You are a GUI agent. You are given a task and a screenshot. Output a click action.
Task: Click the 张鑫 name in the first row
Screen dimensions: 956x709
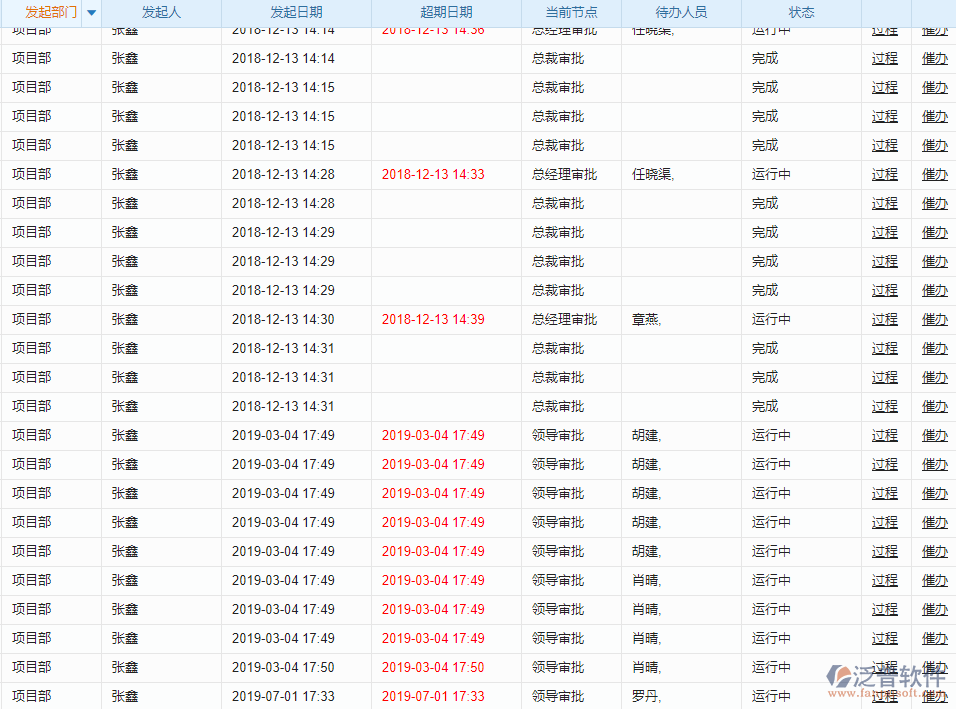122,29
